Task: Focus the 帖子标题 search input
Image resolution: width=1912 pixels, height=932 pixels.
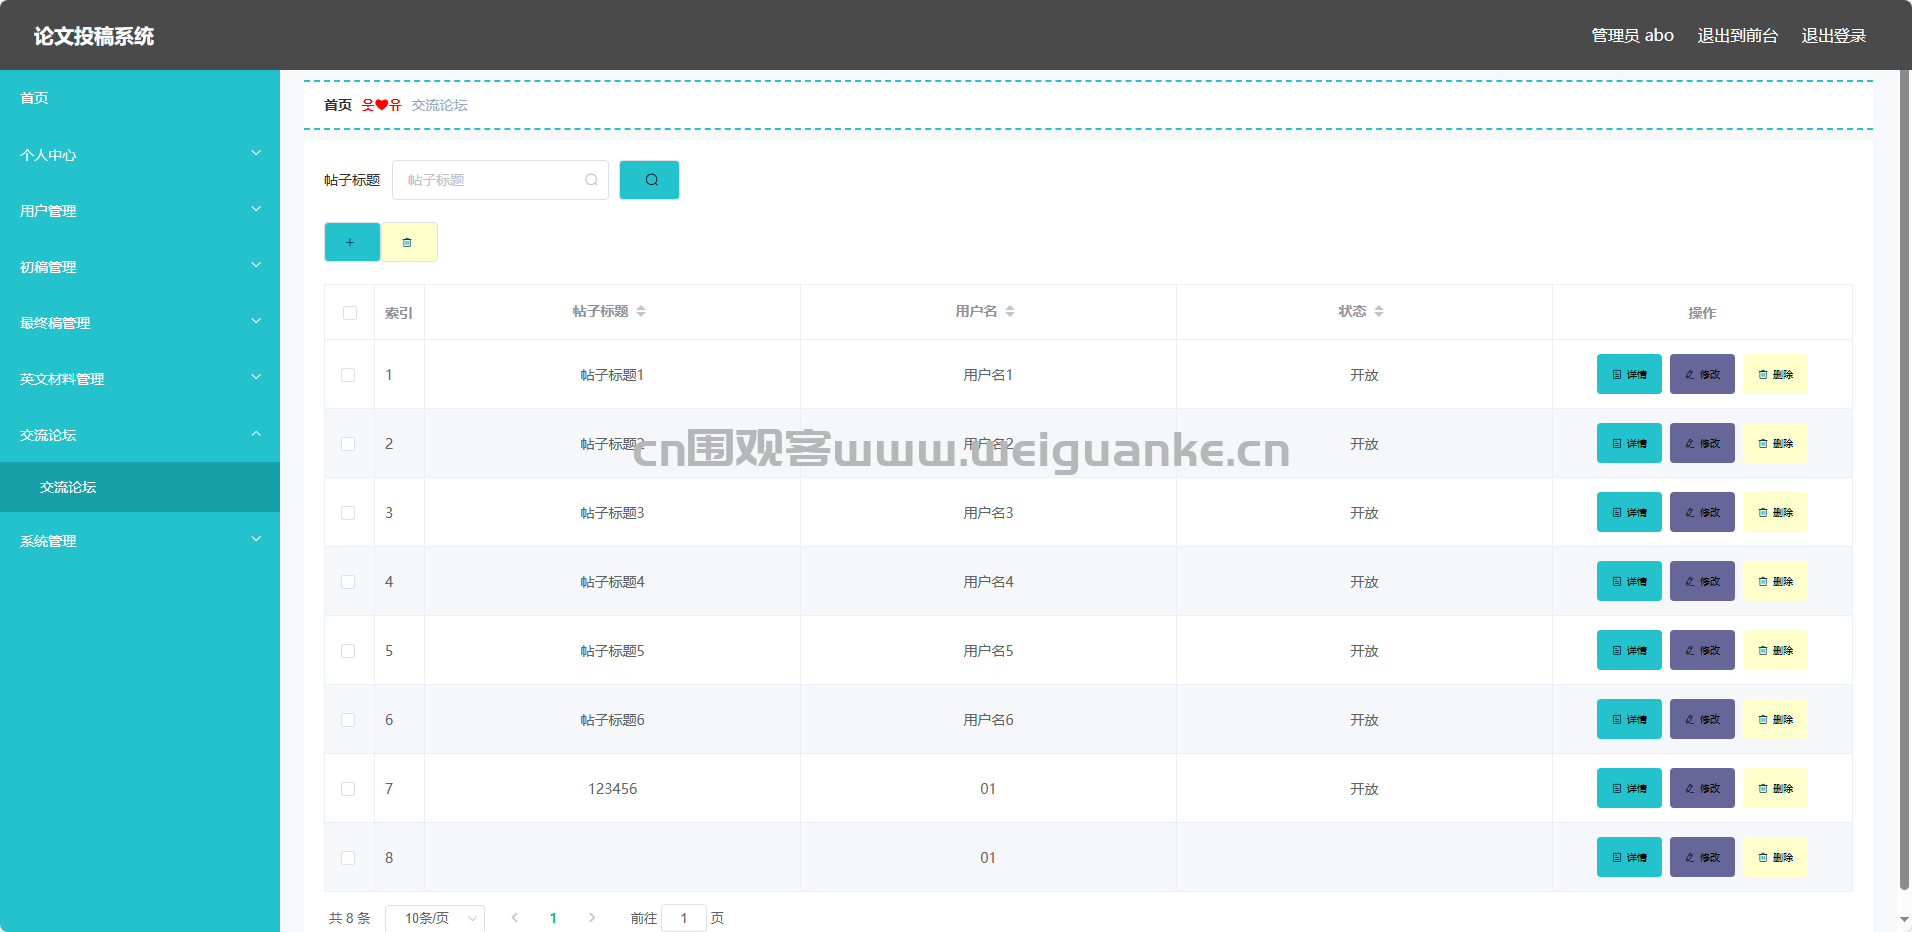Action: 500,180
